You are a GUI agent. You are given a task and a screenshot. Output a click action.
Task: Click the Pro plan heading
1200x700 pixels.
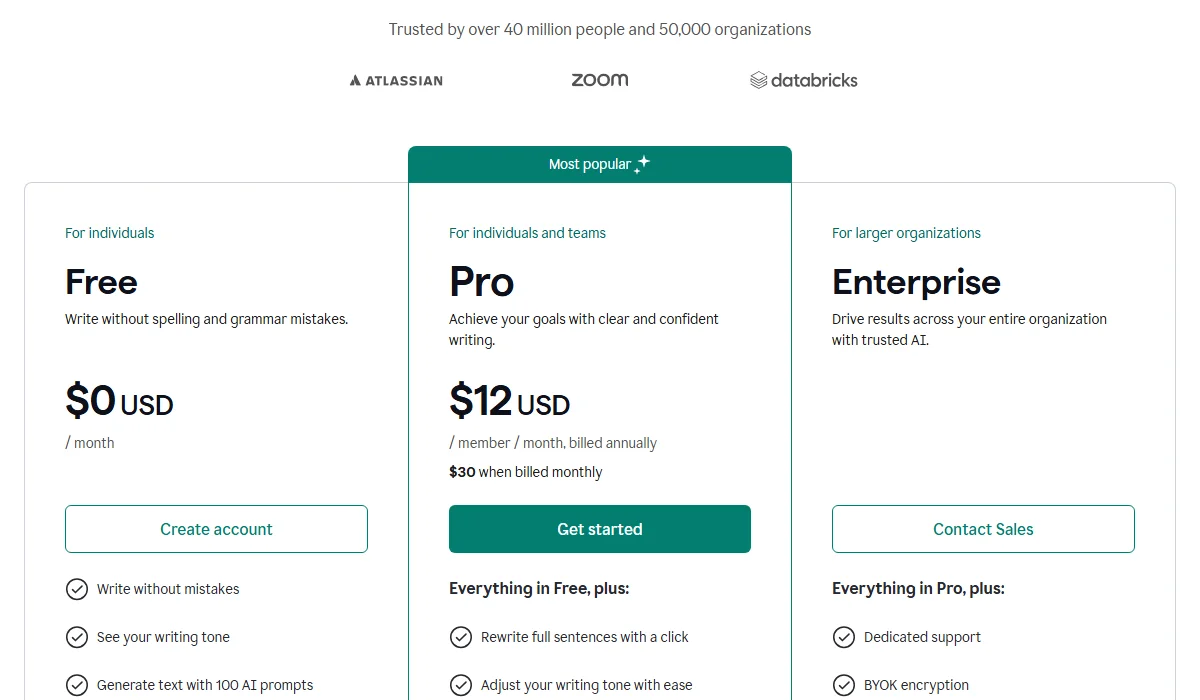(481, 282)
